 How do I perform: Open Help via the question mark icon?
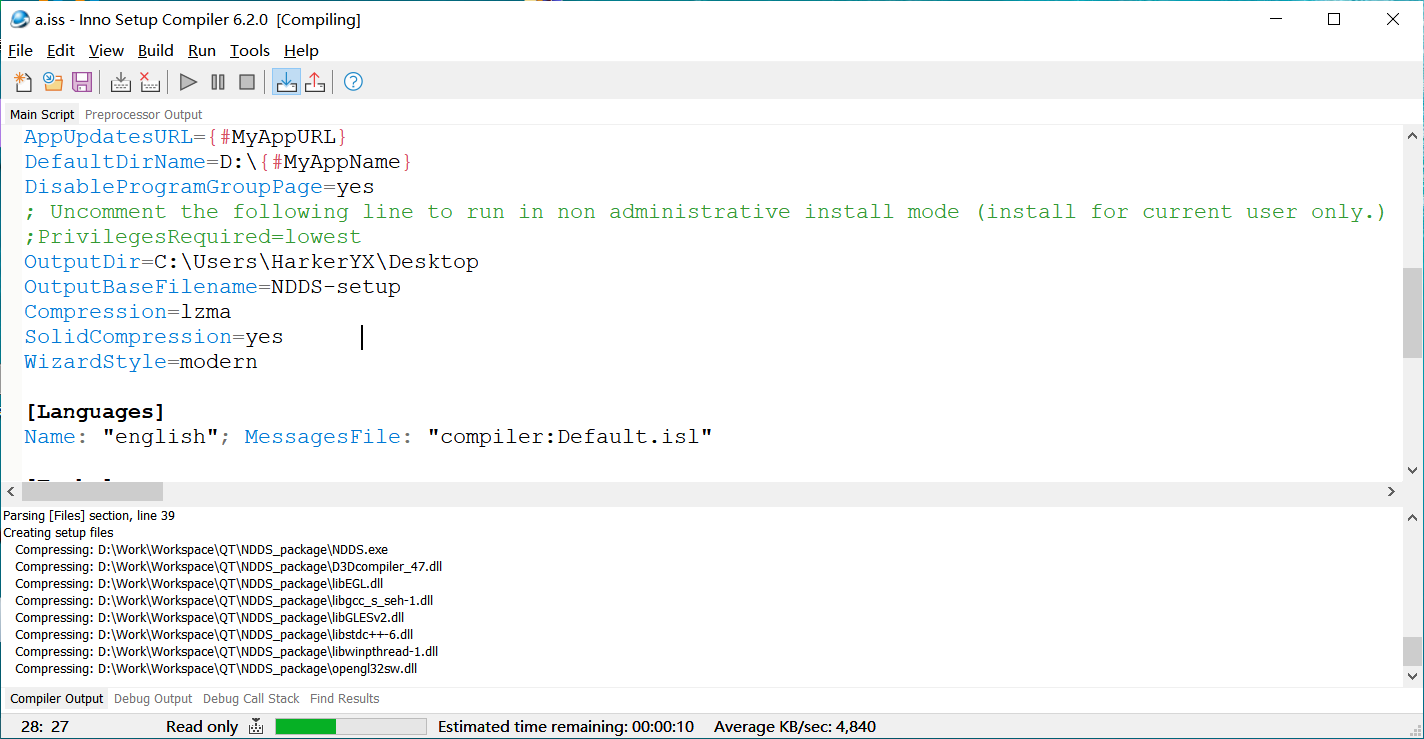point(353,82)
